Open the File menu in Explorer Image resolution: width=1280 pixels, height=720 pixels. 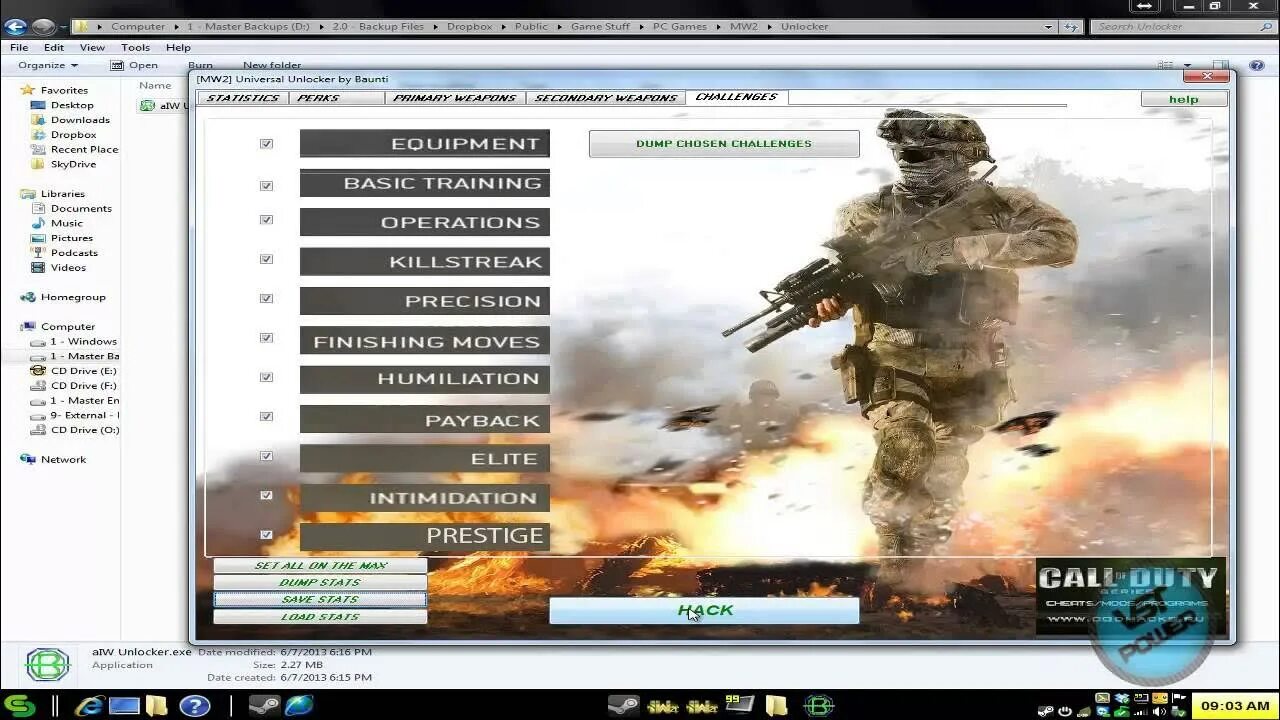(18, 47)
